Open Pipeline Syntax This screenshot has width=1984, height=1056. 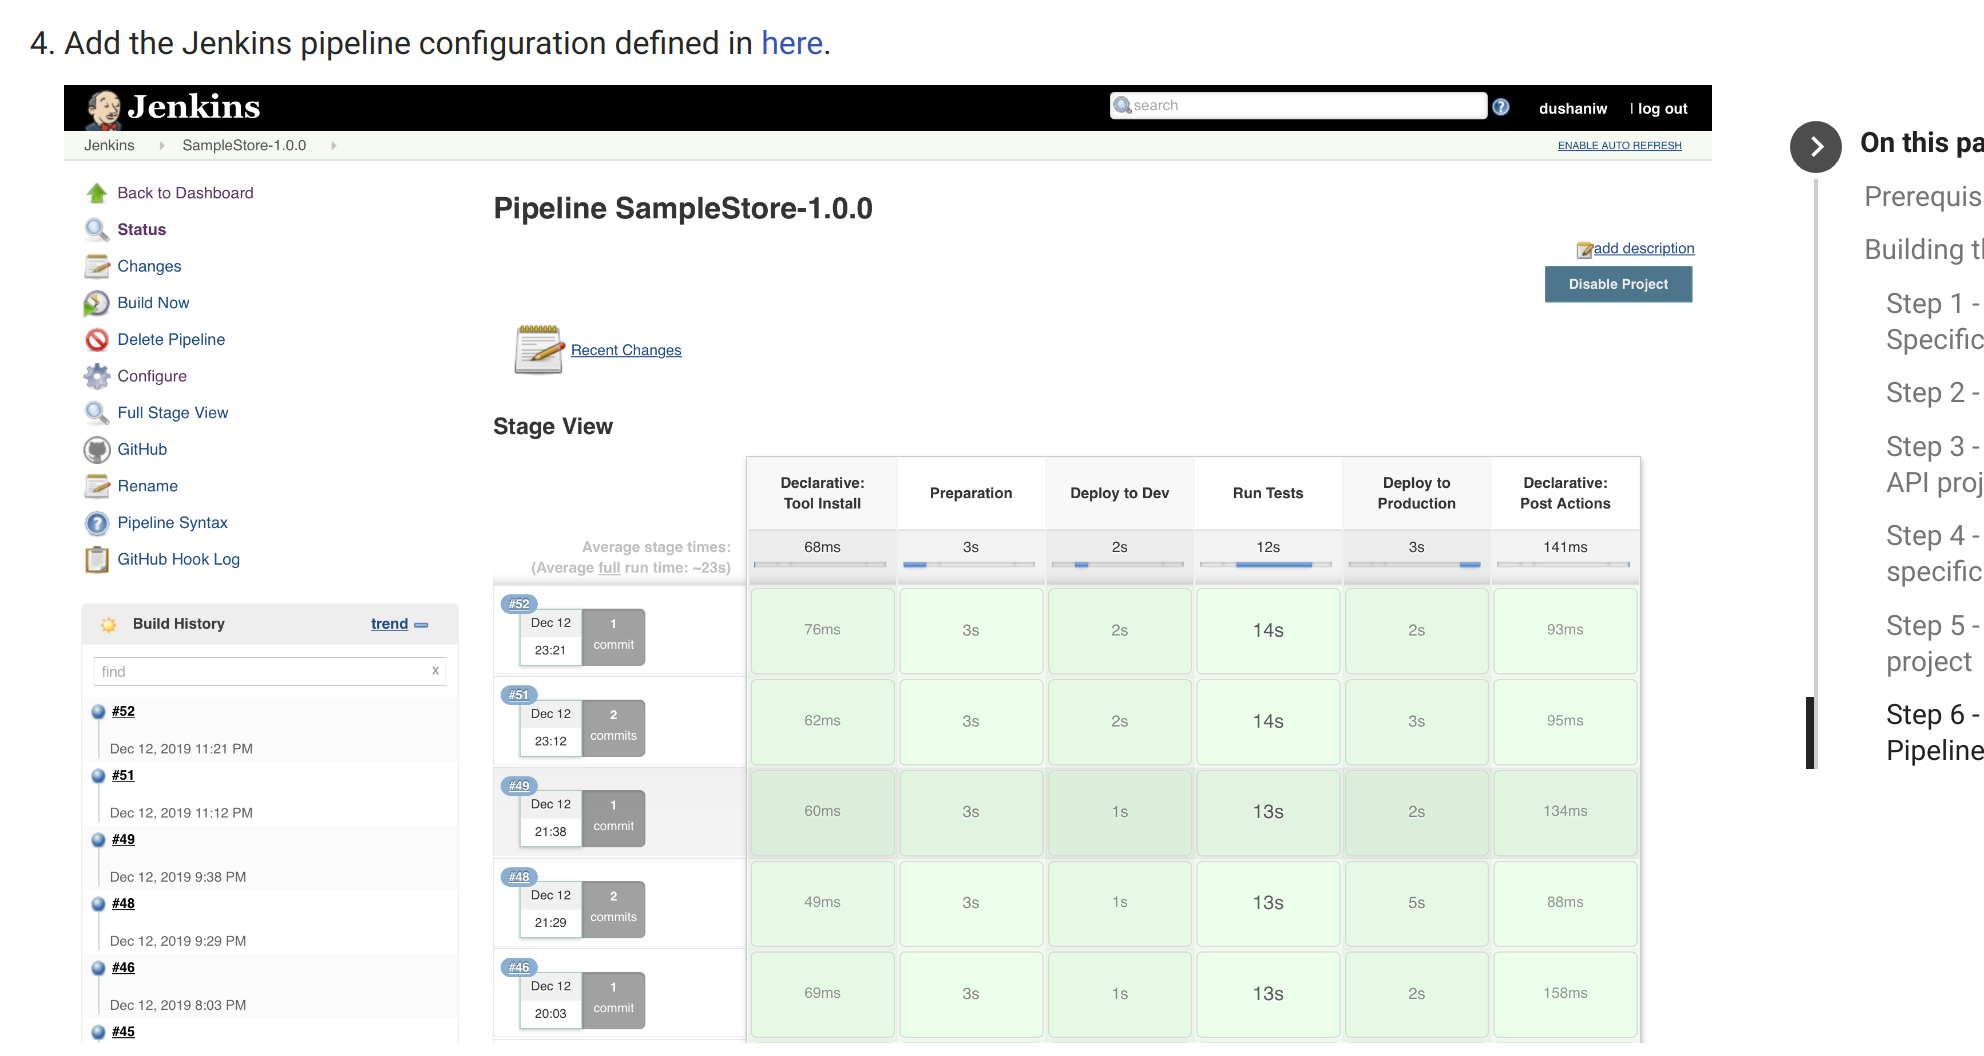pos(172,523)
